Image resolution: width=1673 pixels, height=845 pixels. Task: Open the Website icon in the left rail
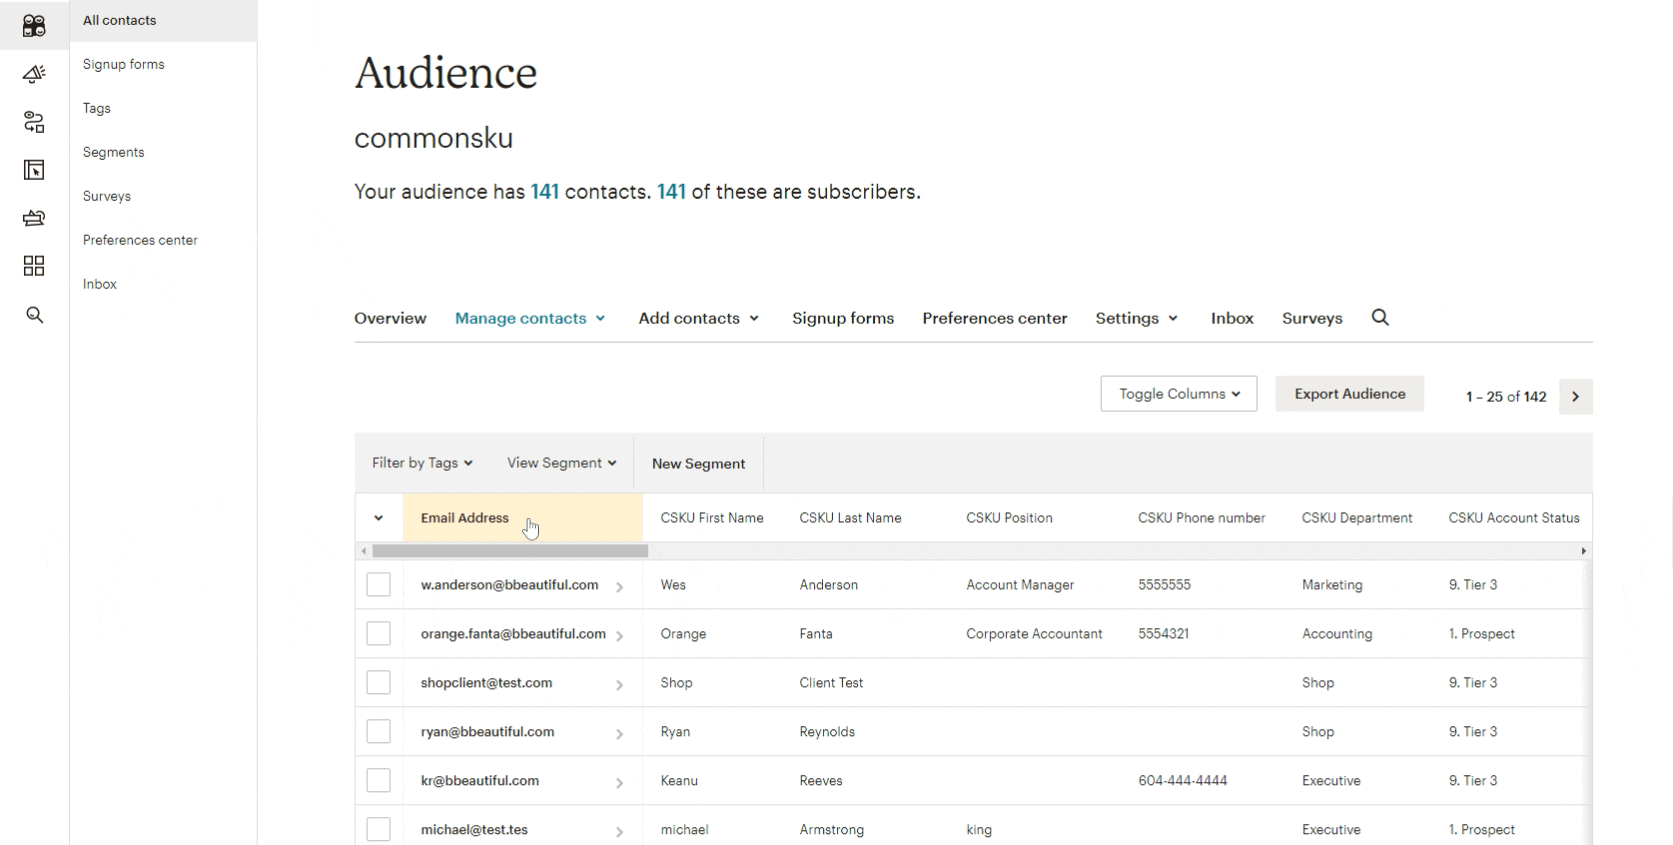[x=34, y=170]
